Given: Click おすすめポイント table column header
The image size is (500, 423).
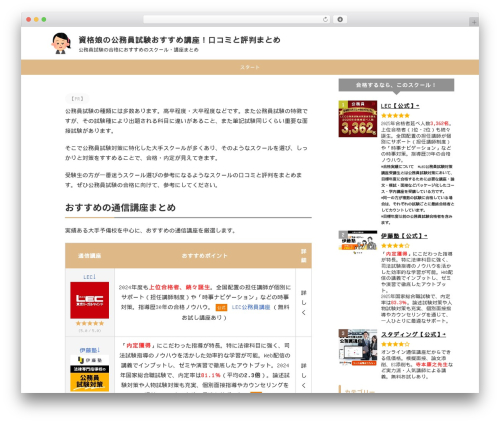Looking at the screenshot, I should tap(205, 256).
